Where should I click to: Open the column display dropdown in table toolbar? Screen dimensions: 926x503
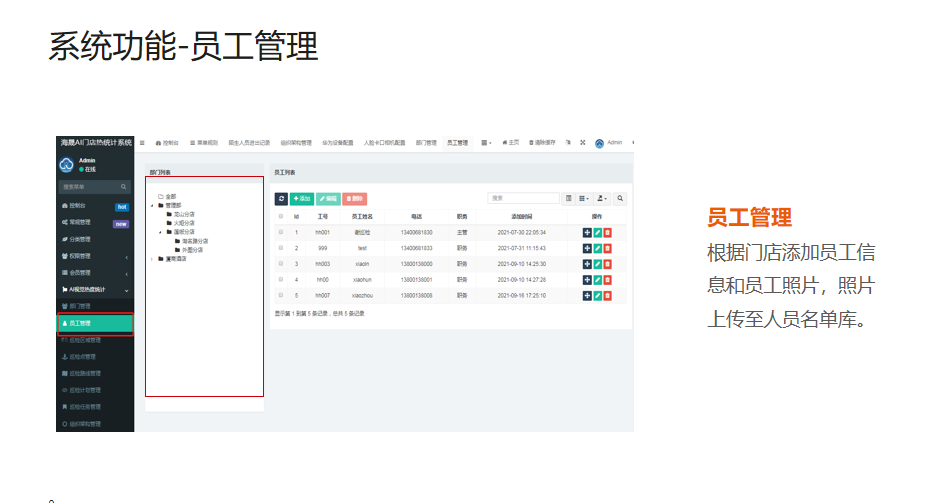(584, 199)
